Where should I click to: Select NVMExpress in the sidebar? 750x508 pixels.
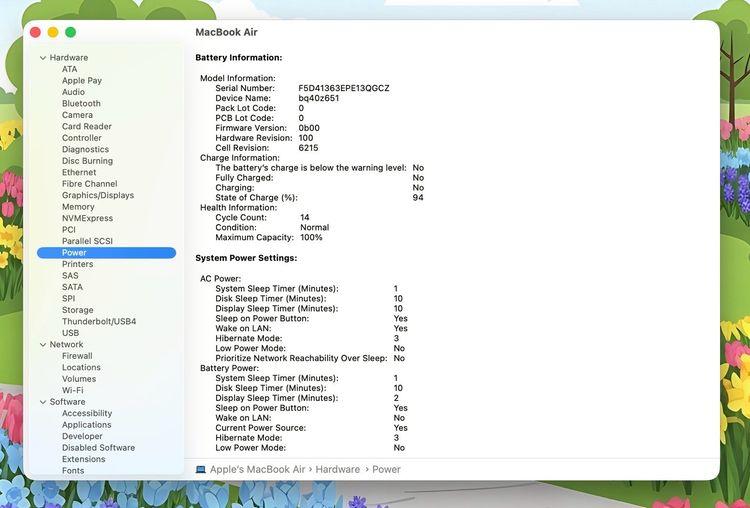(88, 218)
